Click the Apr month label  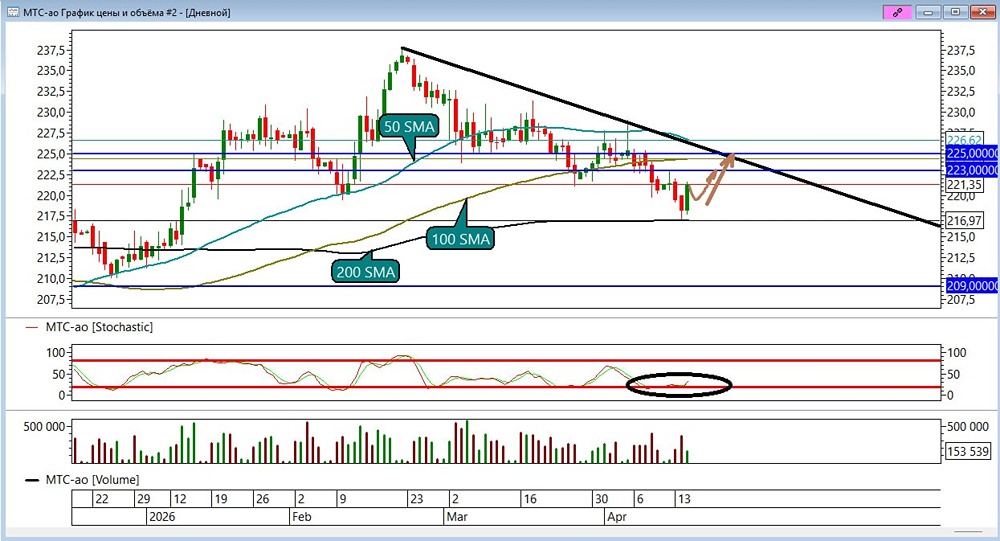pos(616,517)
